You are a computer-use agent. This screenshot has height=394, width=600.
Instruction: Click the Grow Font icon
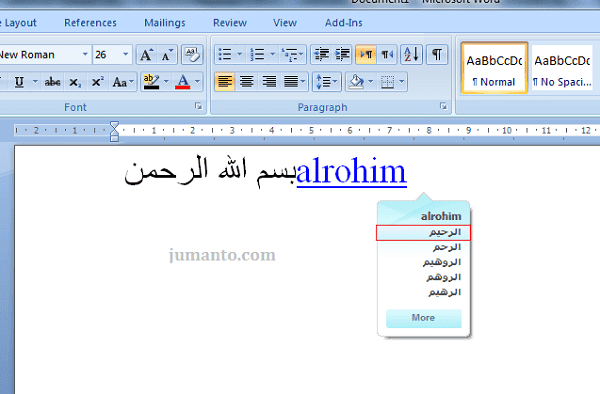tap(146, 55)
